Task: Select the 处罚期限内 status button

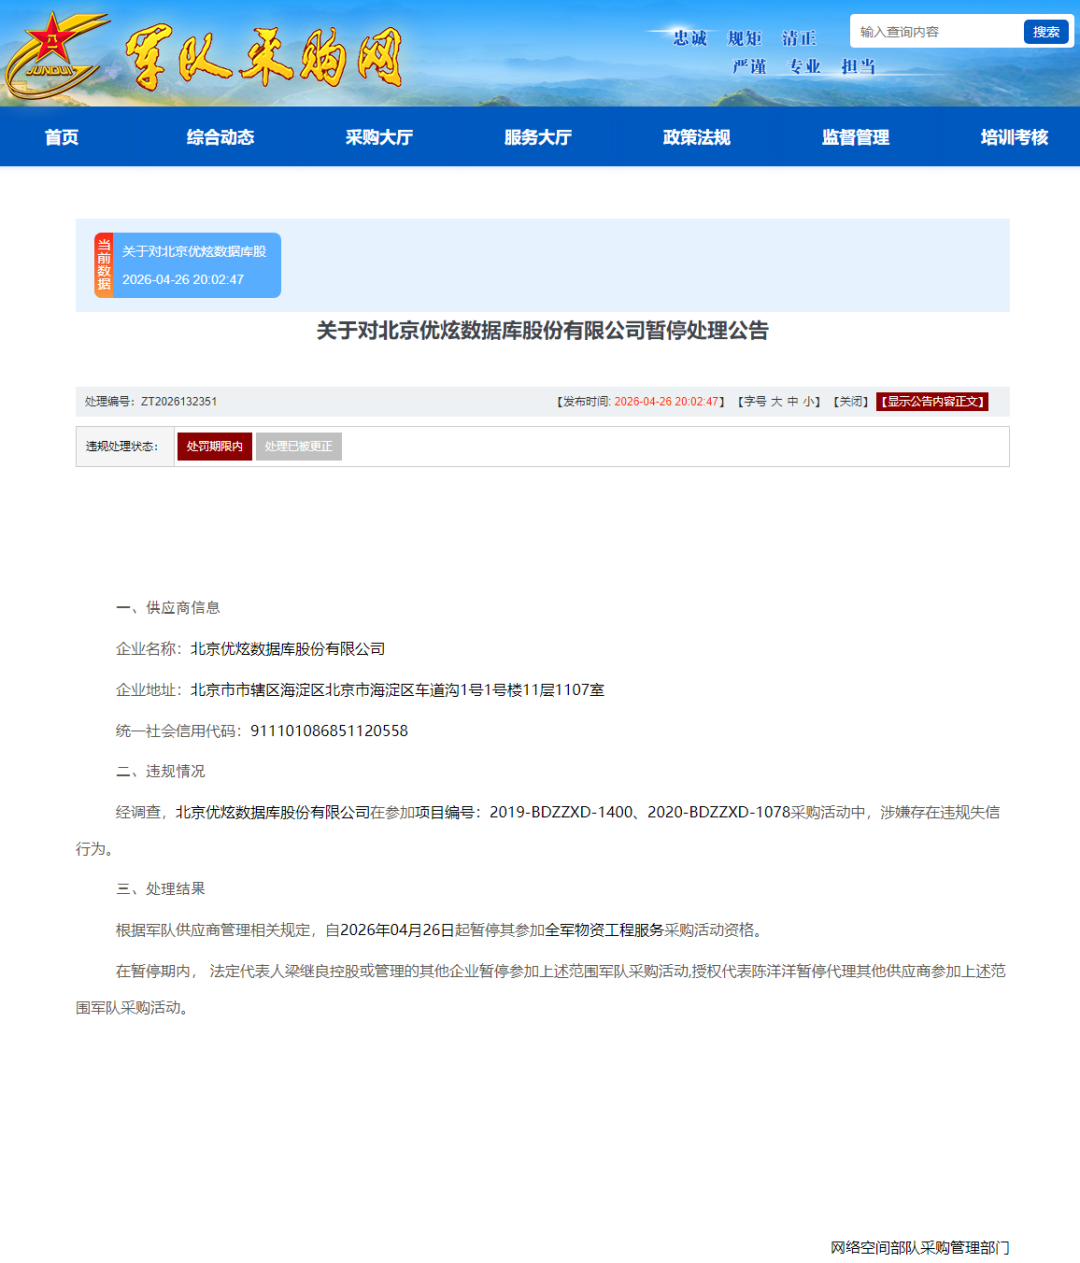Action: coord(215,446)
